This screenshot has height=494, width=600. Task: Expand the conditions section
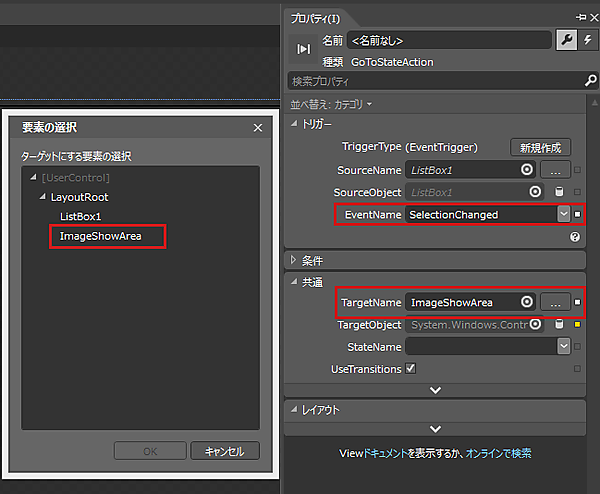[293, 260]
